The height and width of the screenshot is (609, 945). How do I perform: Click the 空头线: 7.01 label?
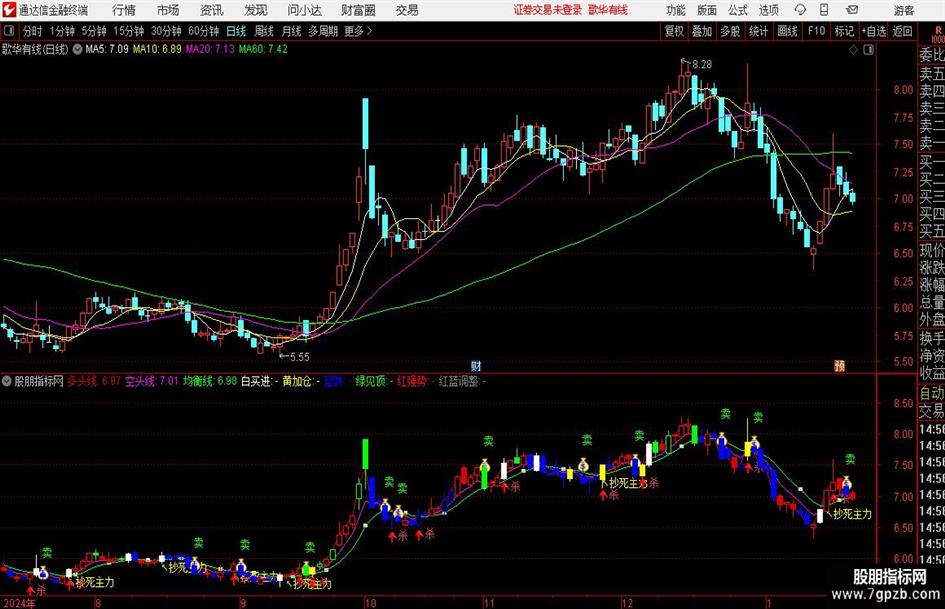(x=151, y=381)
